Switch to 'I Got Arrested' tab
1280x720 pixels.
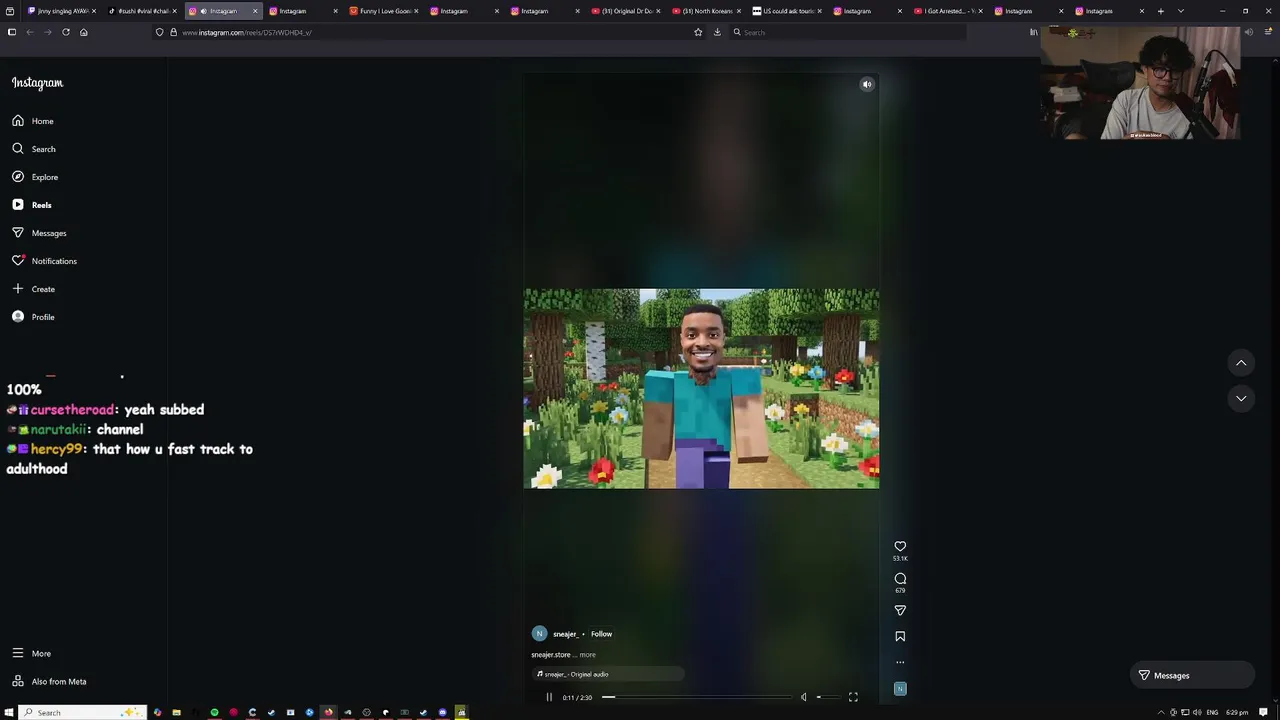pyautogui.click(x=949, y=11)
